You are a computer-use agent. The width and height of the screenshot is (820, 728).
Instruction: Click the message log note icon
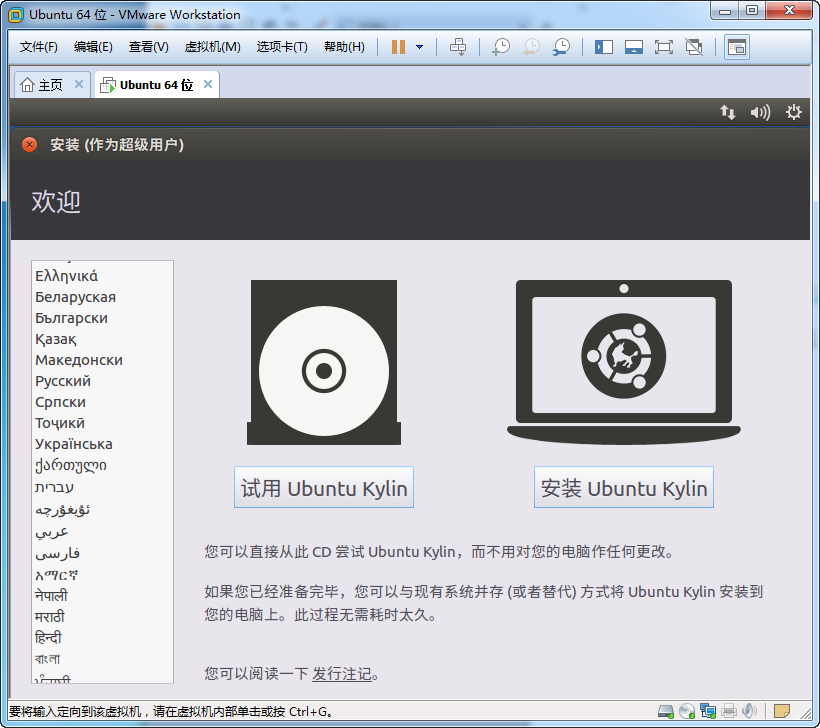point(782,711)
